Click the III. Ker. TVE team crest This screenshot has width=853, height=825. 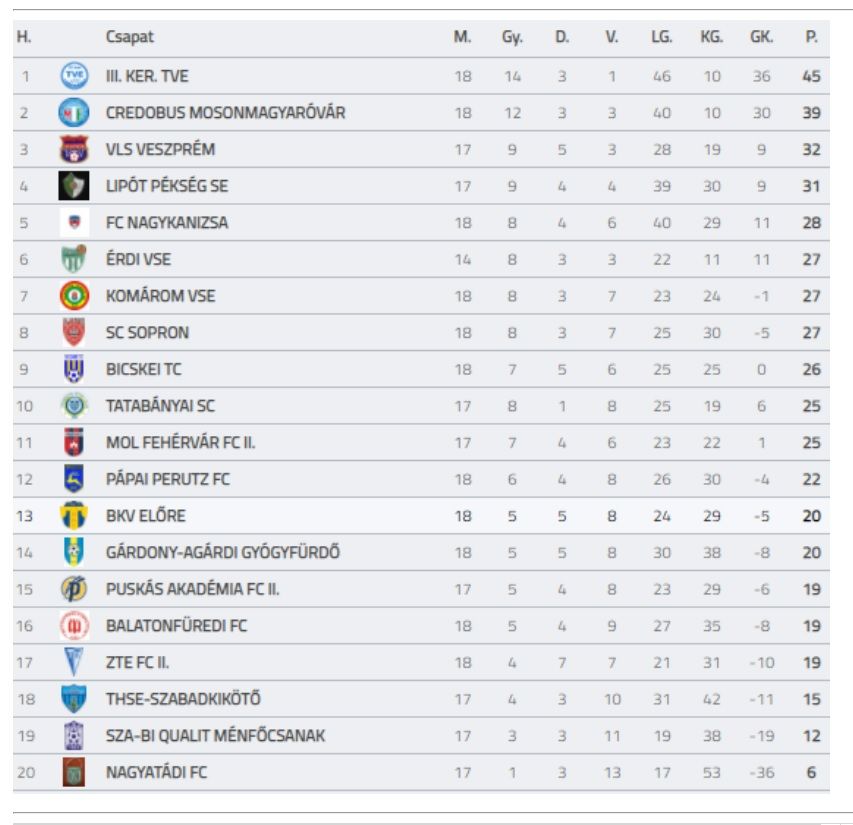point(74,76)
